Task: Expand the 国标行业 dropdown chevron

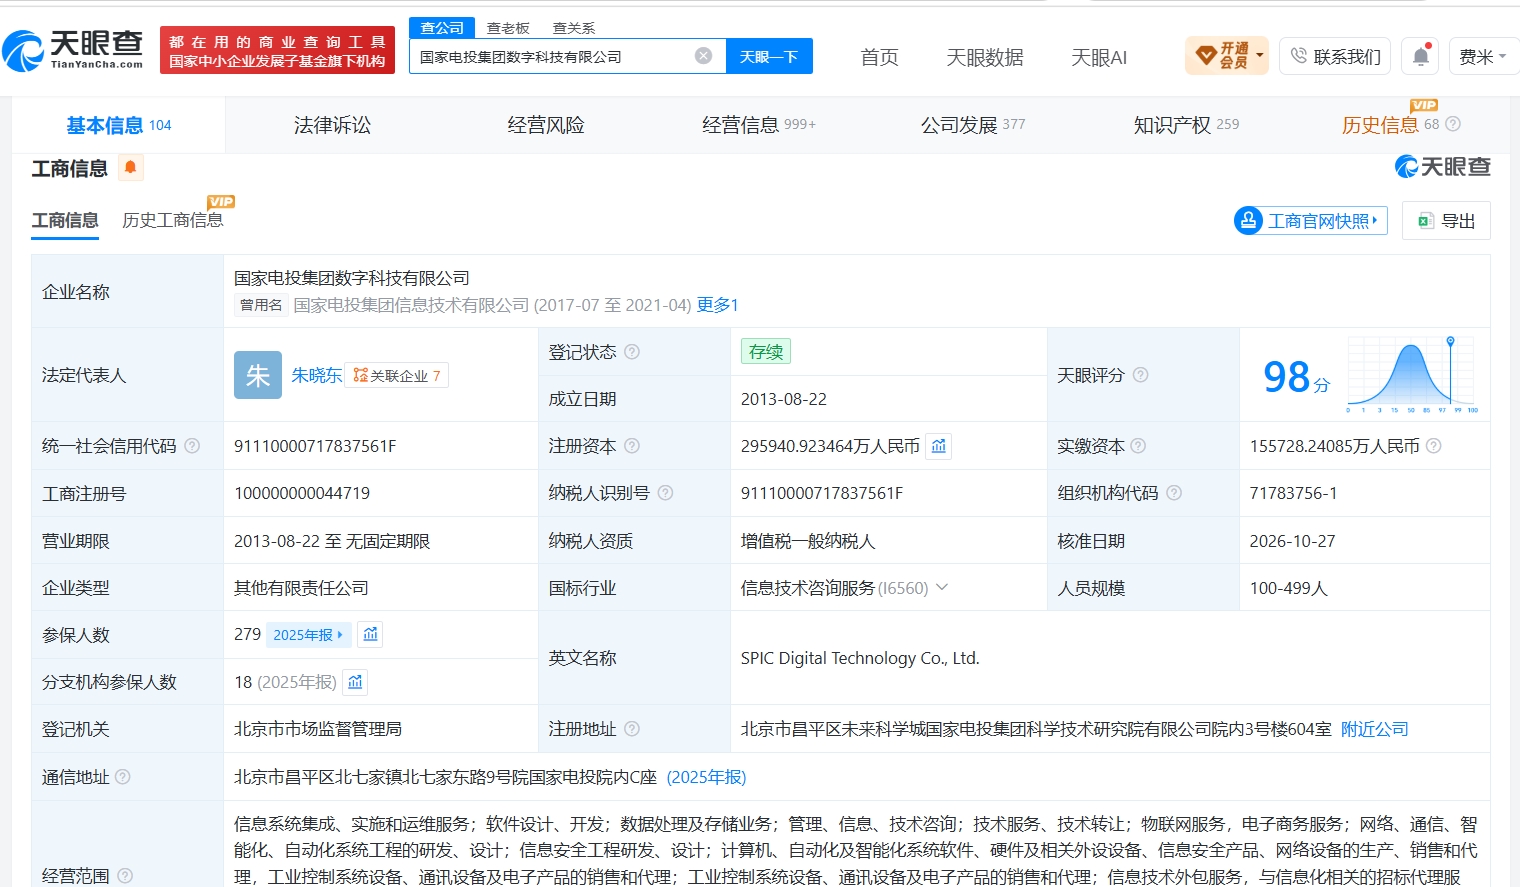Action: (941, 587)
